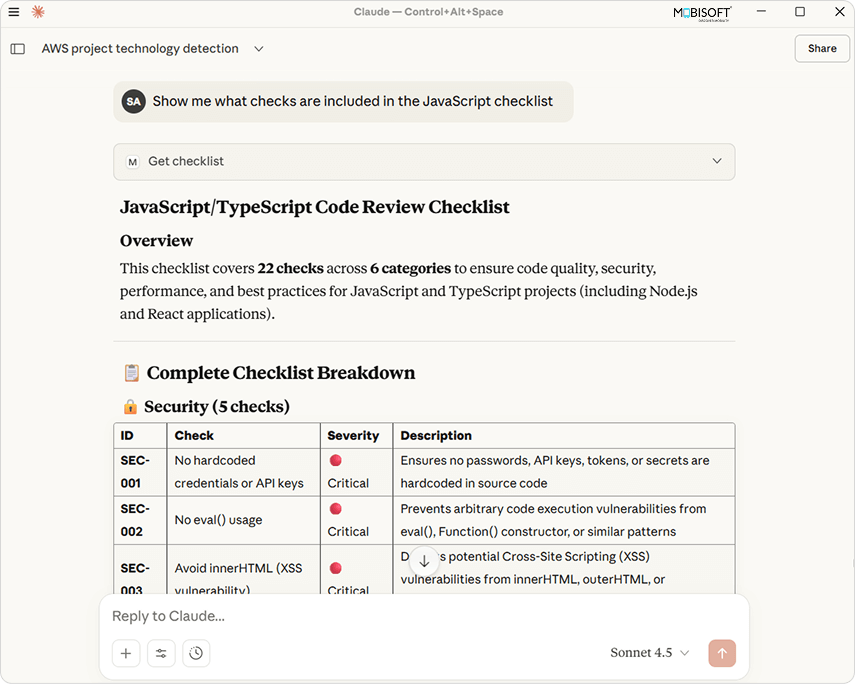Screen dimensions: 855x684
Task: Toggle the sidebar panel icon
Action: point(17,49)
